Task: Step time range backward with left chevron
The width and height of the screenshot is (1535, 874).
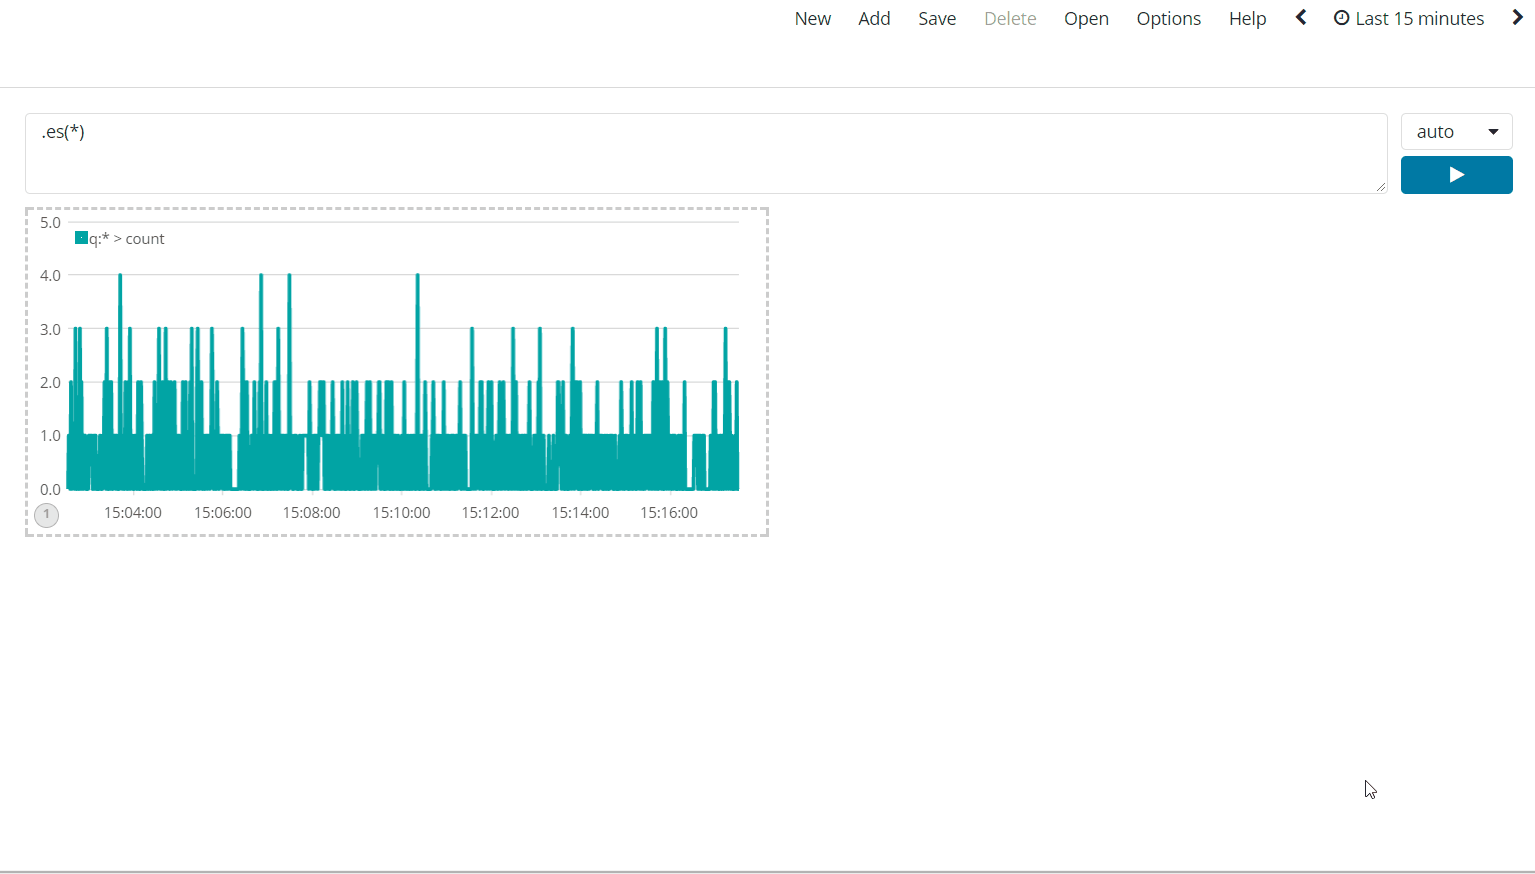Action: (x=1300, y=17)
